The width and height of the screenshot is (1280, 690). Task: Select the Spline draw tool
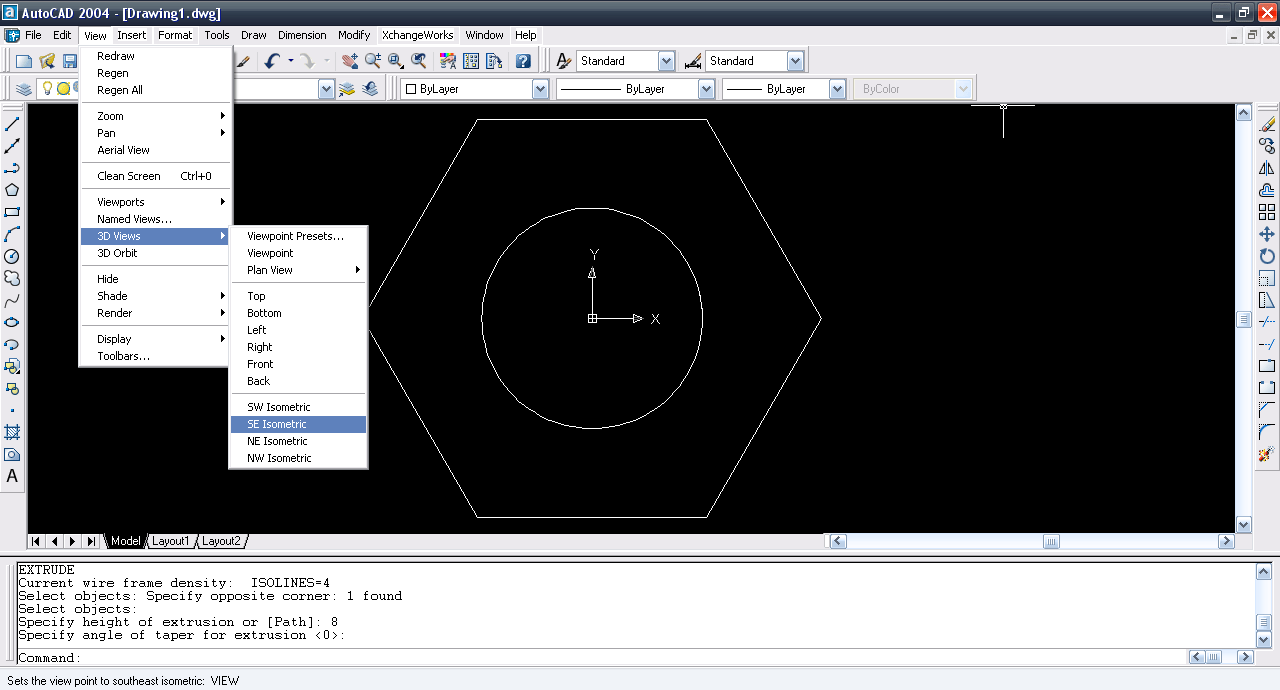point(13,300)
